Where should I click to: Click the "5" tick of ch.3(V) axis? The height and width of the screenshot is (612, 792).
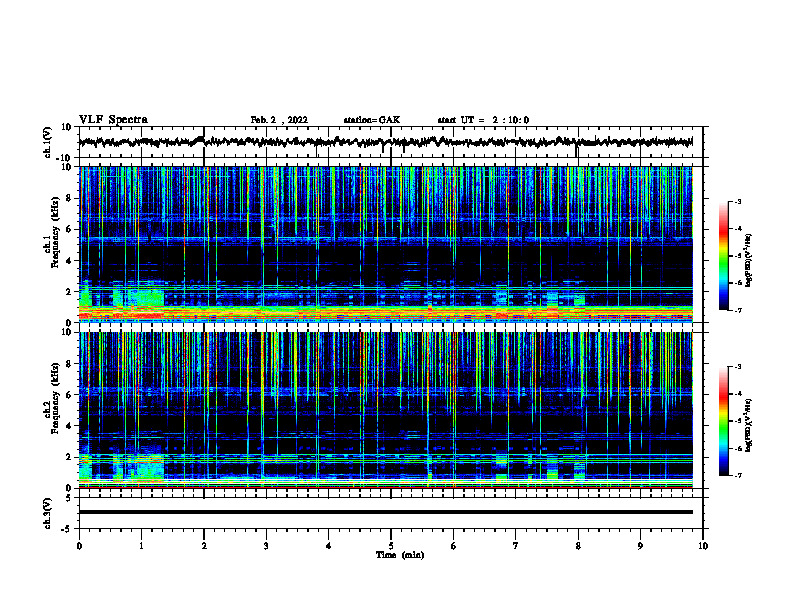69,498
